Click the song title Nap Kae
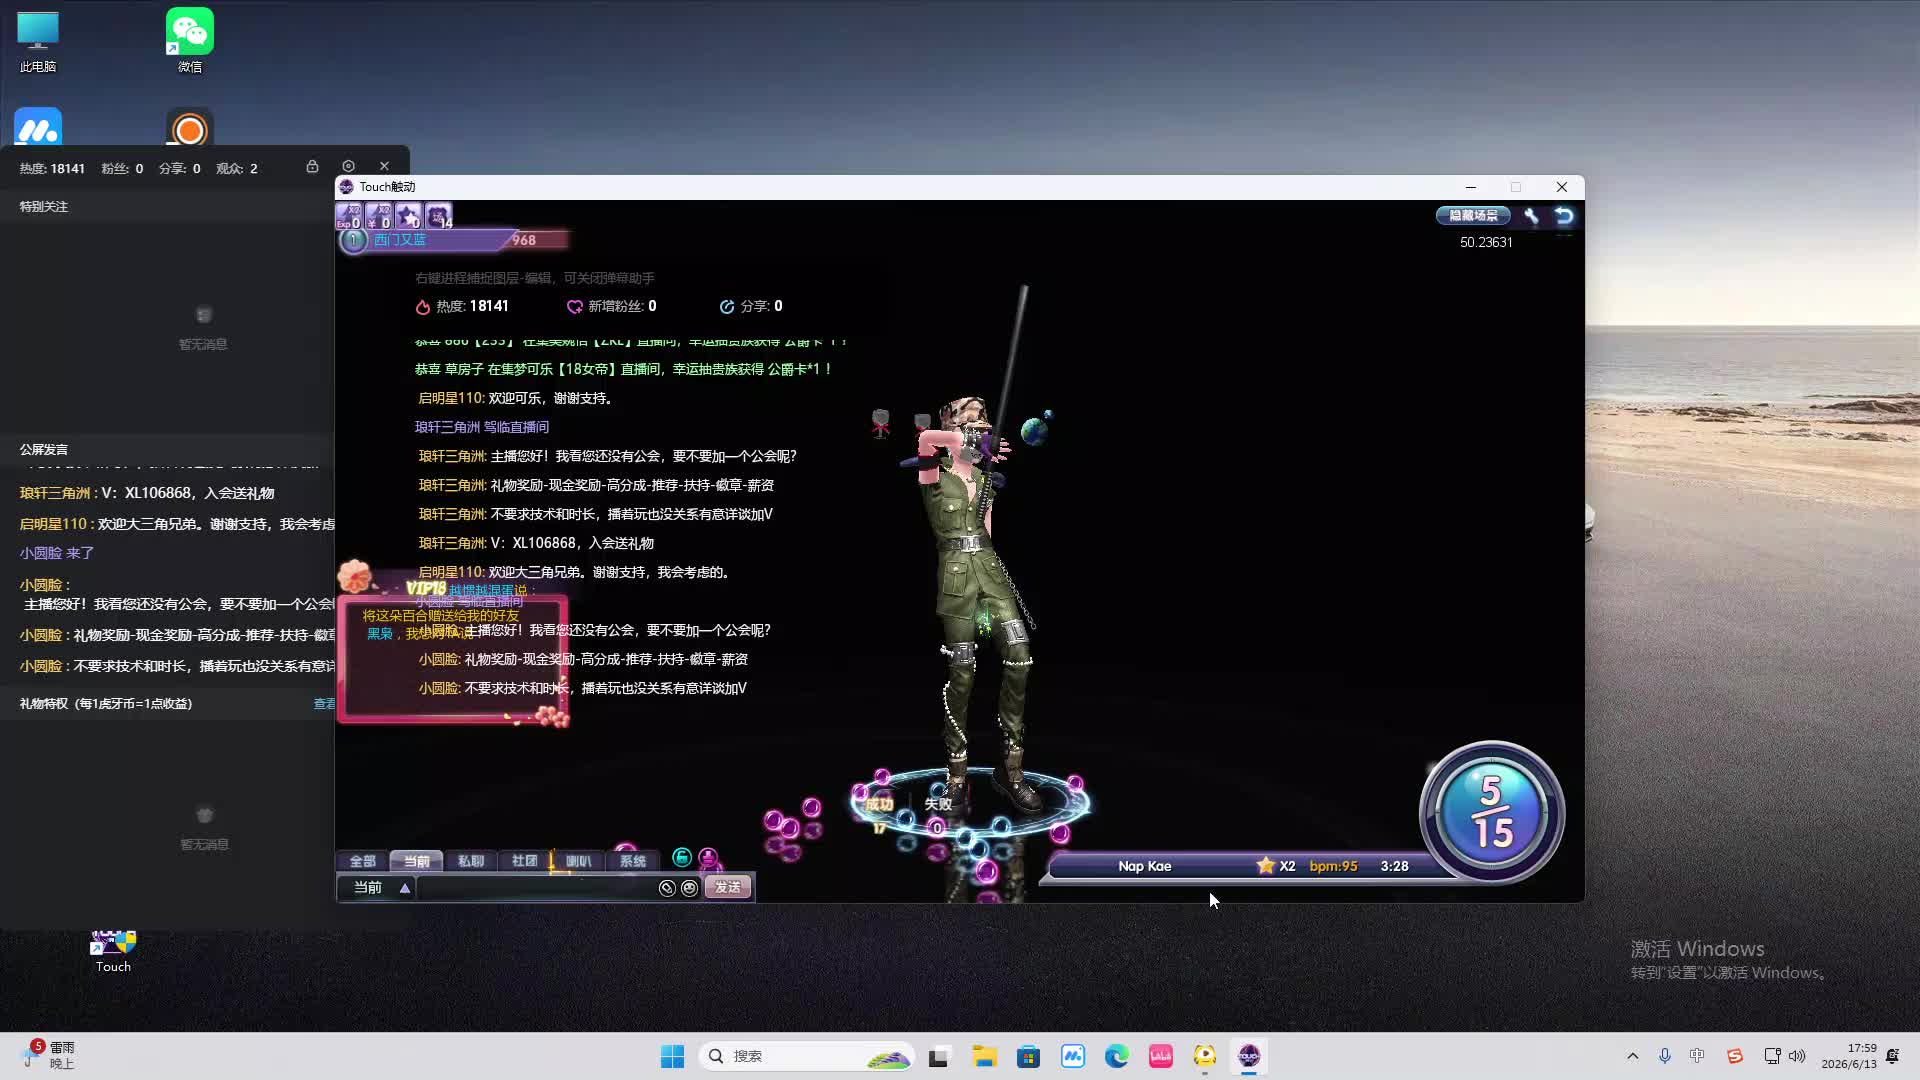The width and height of the screenshot is (1920, 1080). point(1144,866)
